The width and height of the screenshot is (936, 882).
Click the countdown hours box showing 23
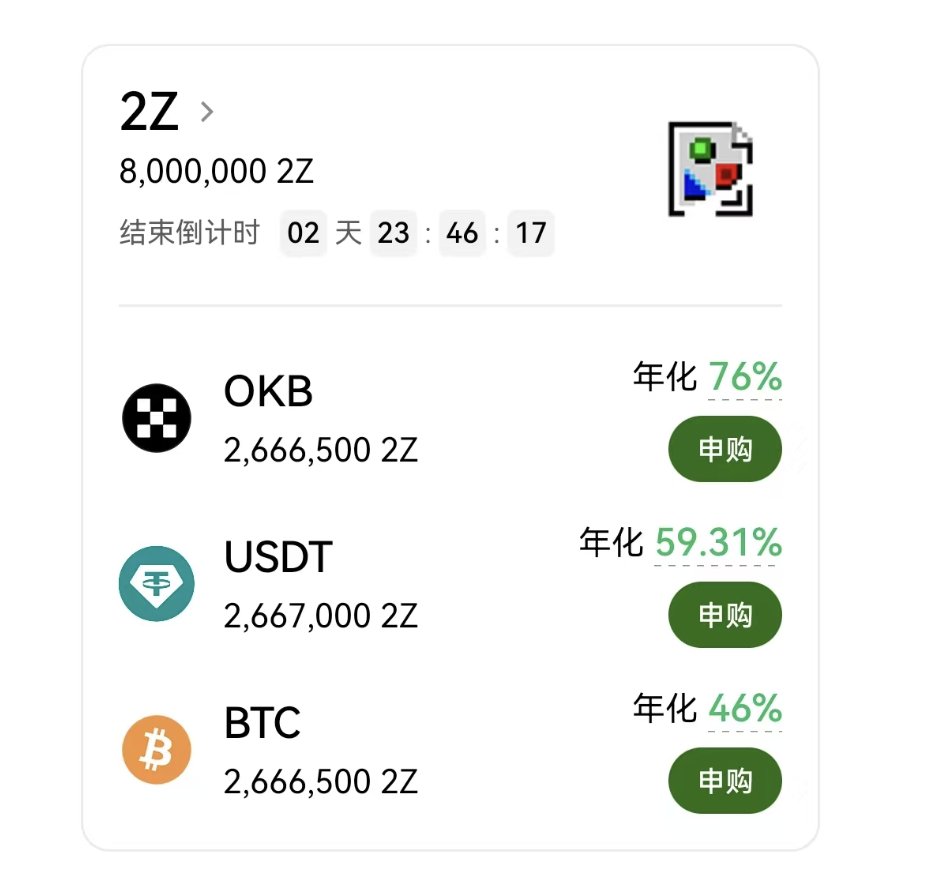(x=393, y=234)
